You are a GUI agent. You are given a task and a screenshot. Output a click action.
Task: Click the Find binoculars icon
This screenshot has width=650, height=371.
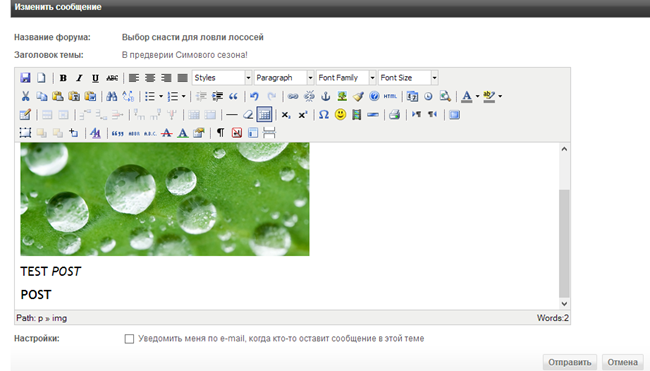point(112,96)
